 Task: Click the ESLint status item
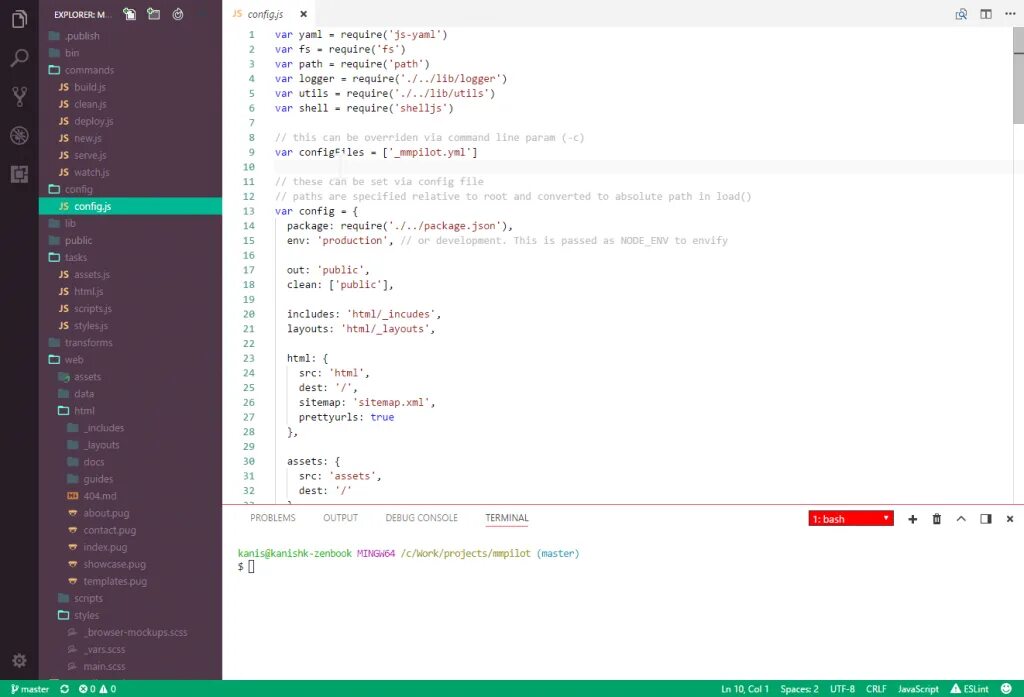970,689
